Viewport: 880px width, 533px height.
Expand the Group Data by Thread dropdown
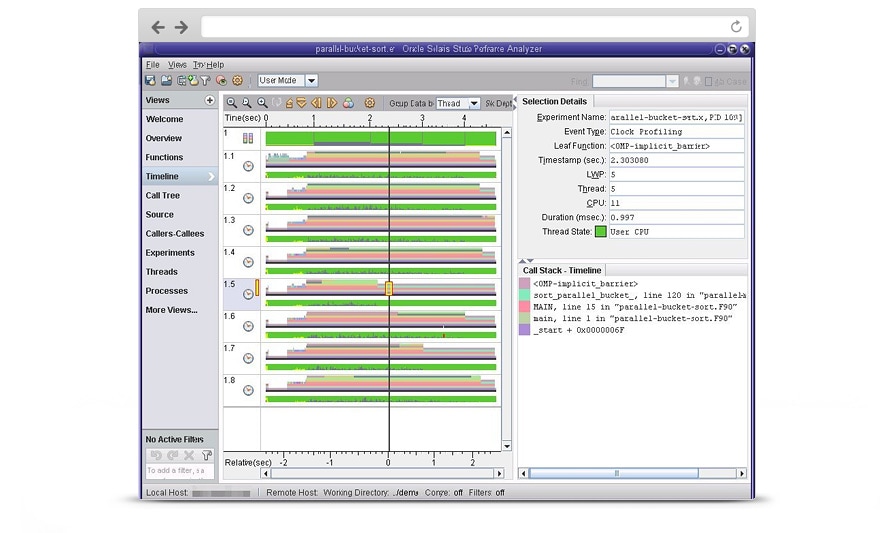pos(474,104)
